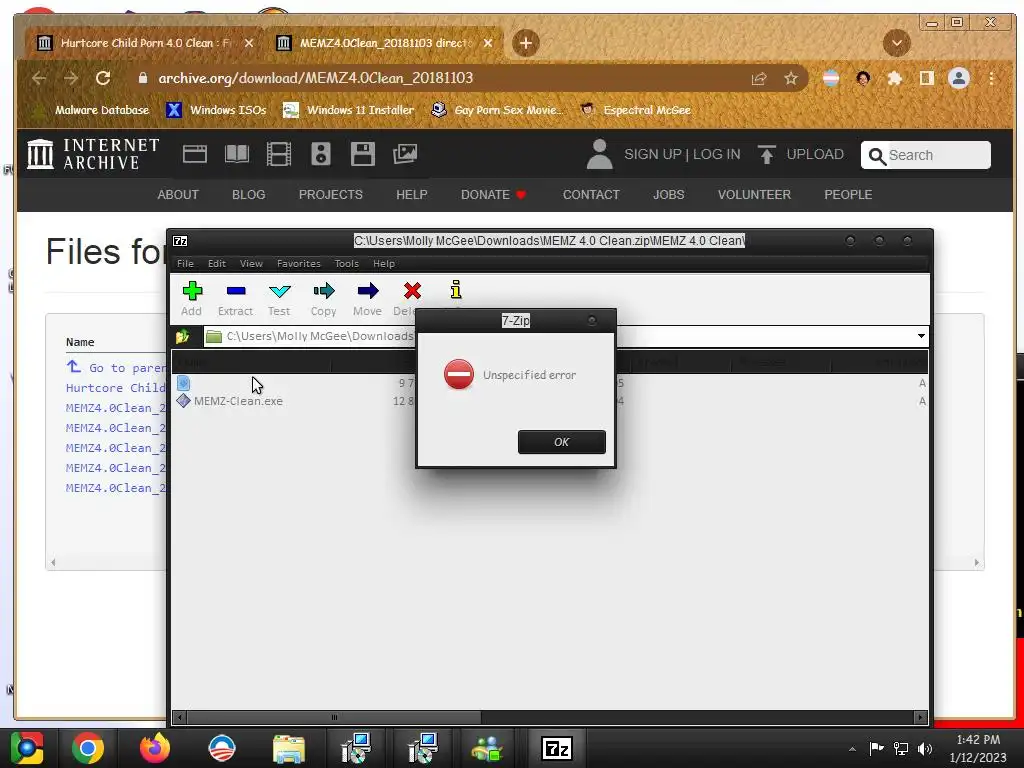Open the Malware Database bookmark
Image resolution: width=1024 pixels, height=768 pixels.
point(93,110)
